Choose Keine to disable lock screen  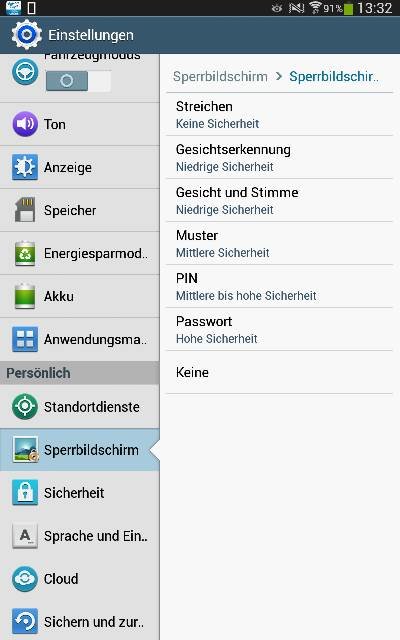(x=279, y=372)
